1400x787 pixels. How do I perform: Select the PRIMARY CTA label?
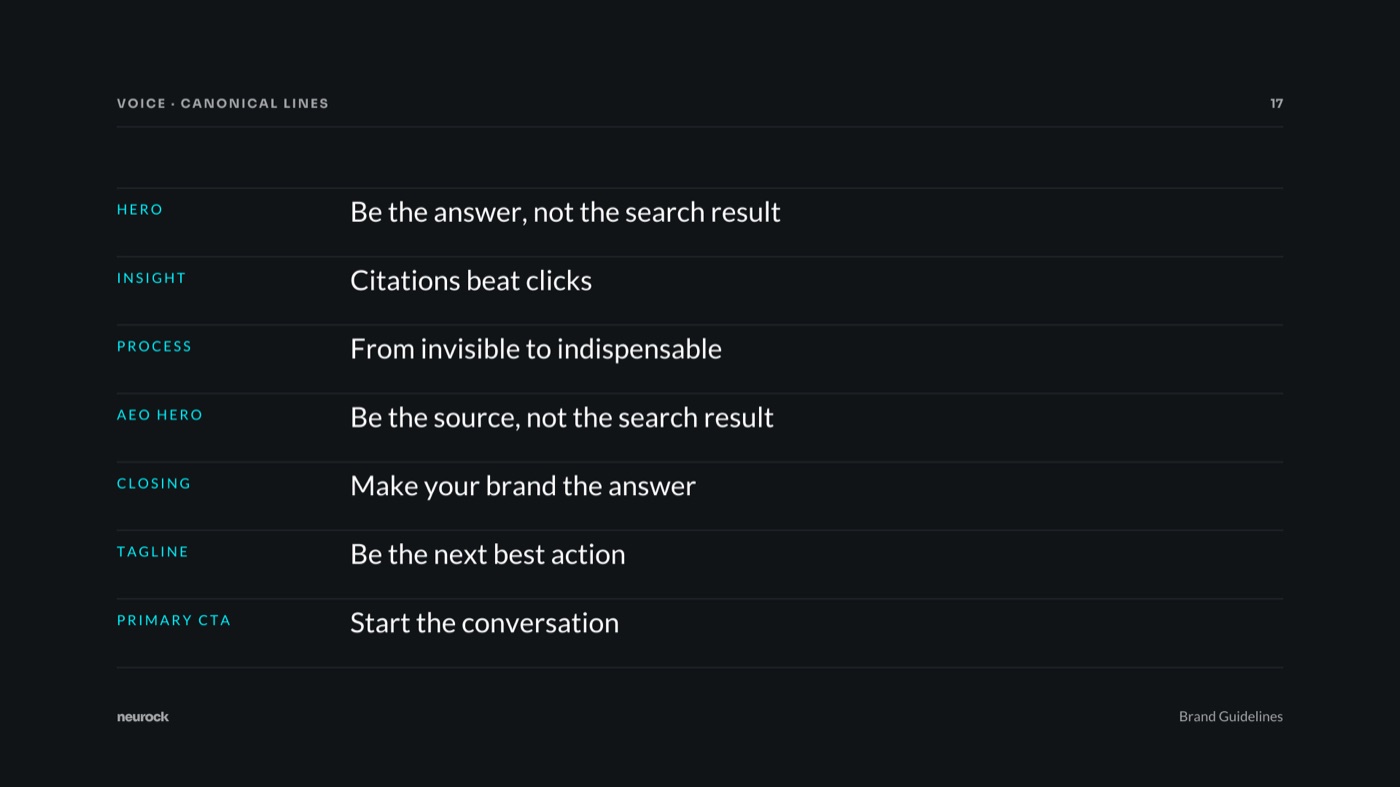[x=174, y=620]
